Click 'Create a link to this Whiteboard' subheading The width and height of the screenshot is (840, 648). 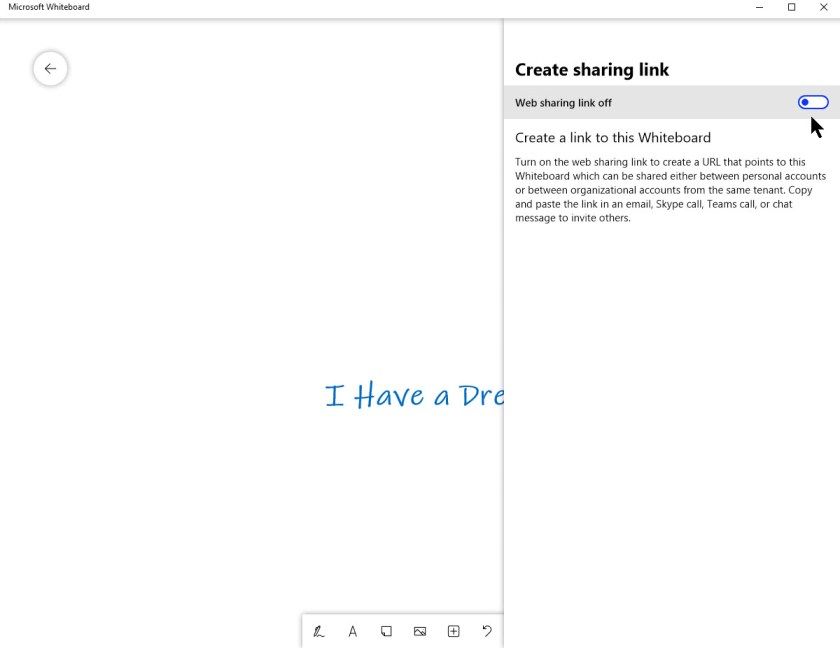(x=612, y=138)
